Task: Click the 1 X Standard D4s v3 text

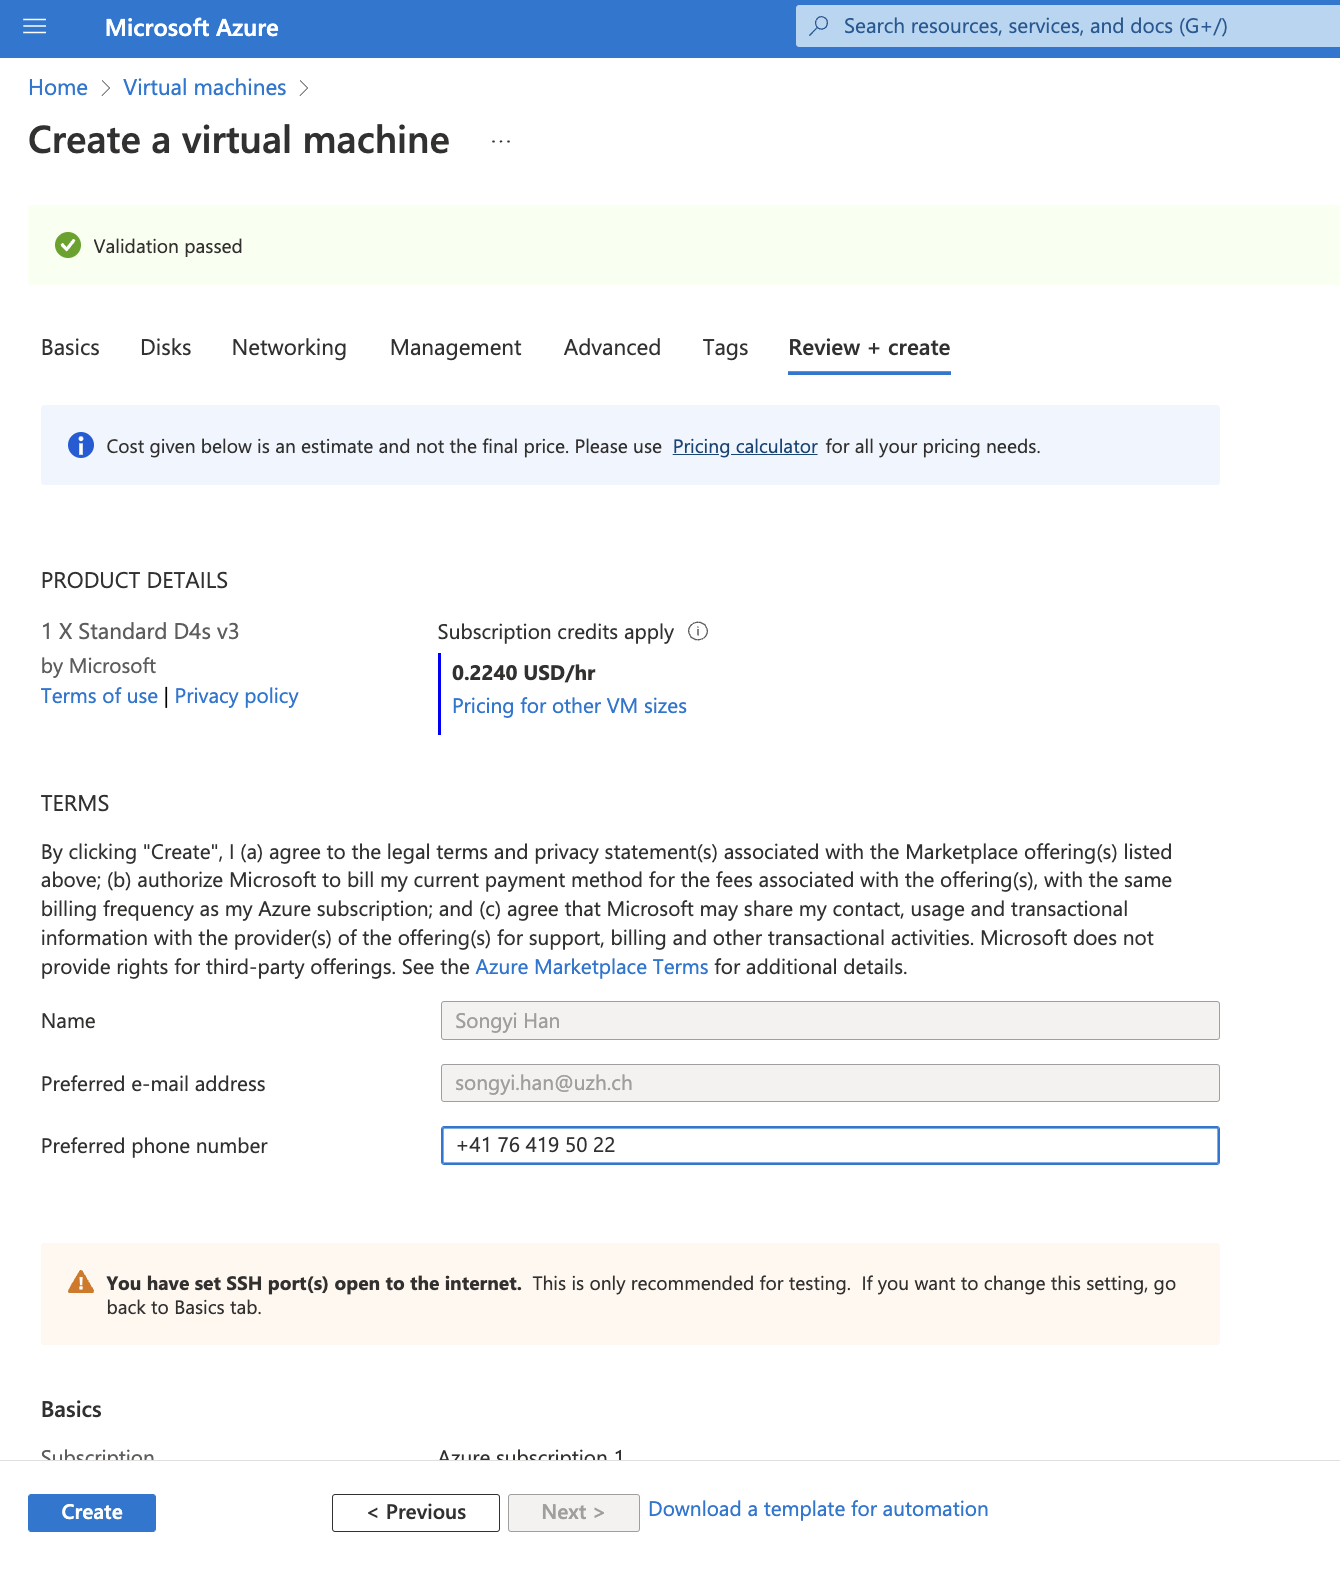Action: tap(140, 631)
